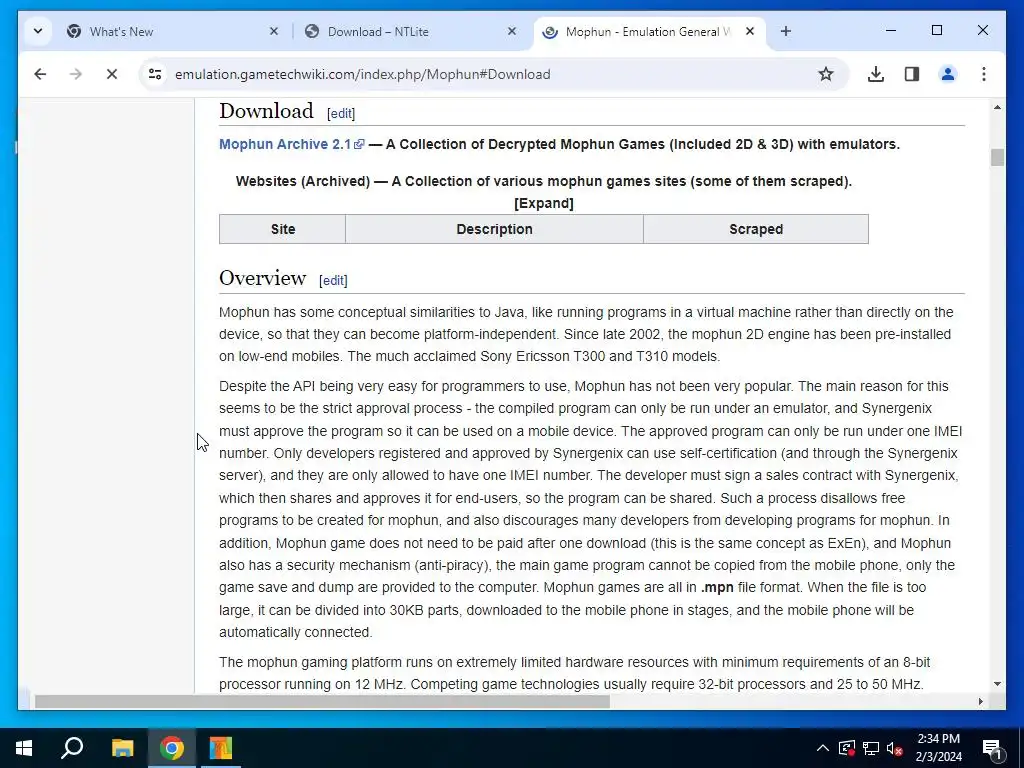The width and height of the screenshot is (1024, 768).
Task: Click the scroll up arrow
Action: click(997, 107)
